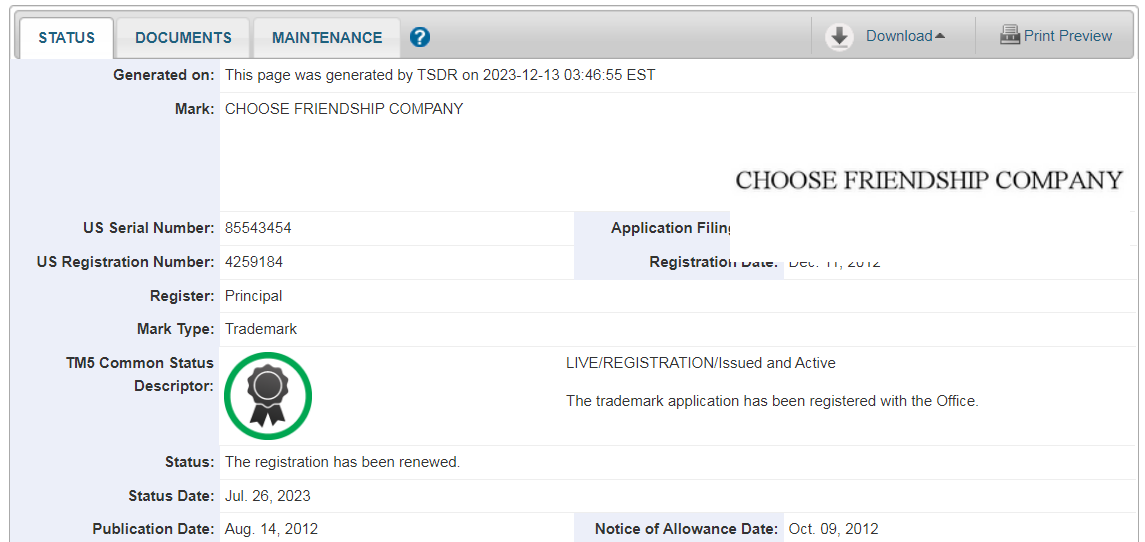Click the Mark Type value Trademark
Screen dimensions: 1145x542
261,329
